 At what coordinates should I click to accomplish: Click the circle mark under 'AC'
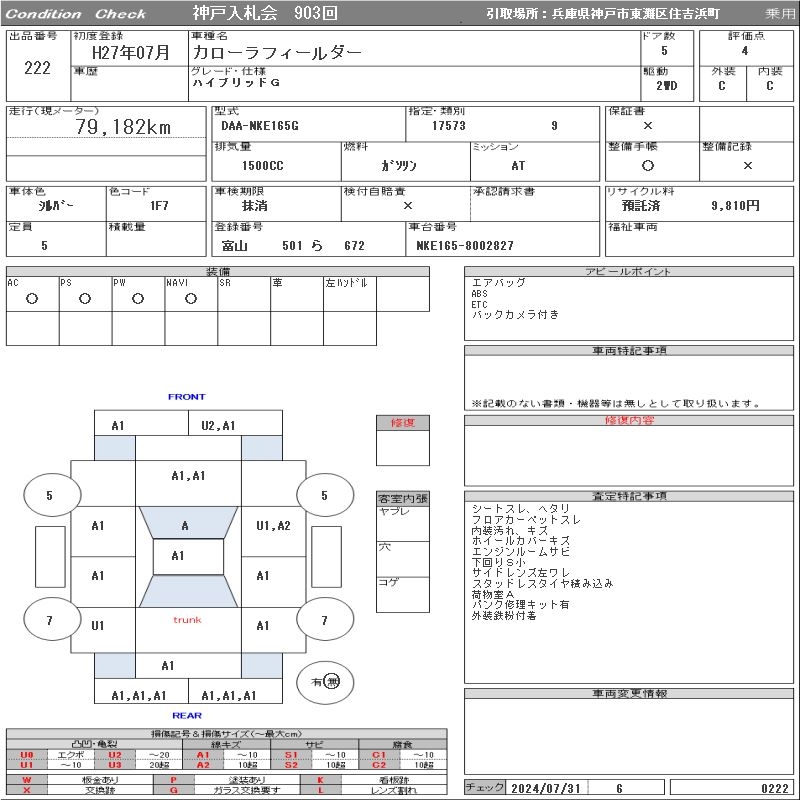pos(32,299)
